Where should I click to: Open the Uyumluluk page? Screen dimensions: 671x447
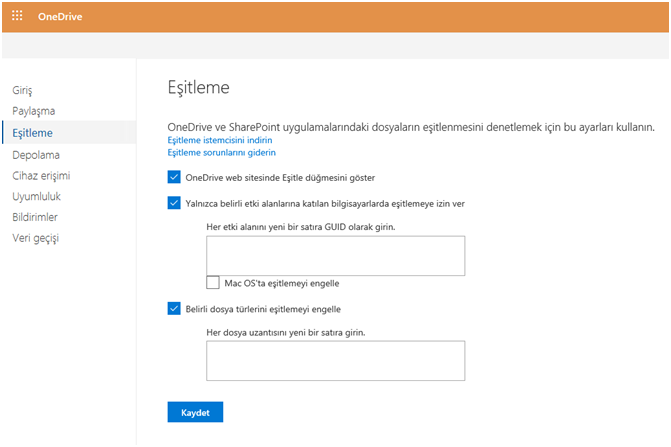[x=36, y=196]
